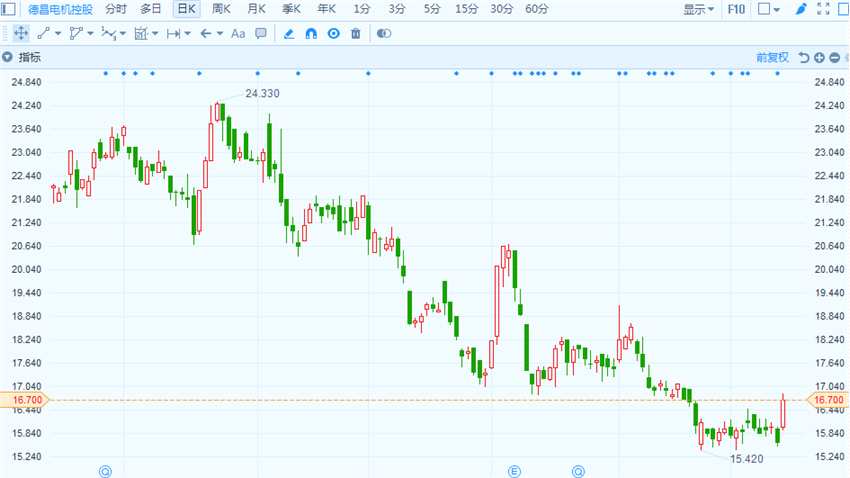Toggle the left sidebar panel icon
The width and height of the screenshot is (850, 478).
point(8,9)
